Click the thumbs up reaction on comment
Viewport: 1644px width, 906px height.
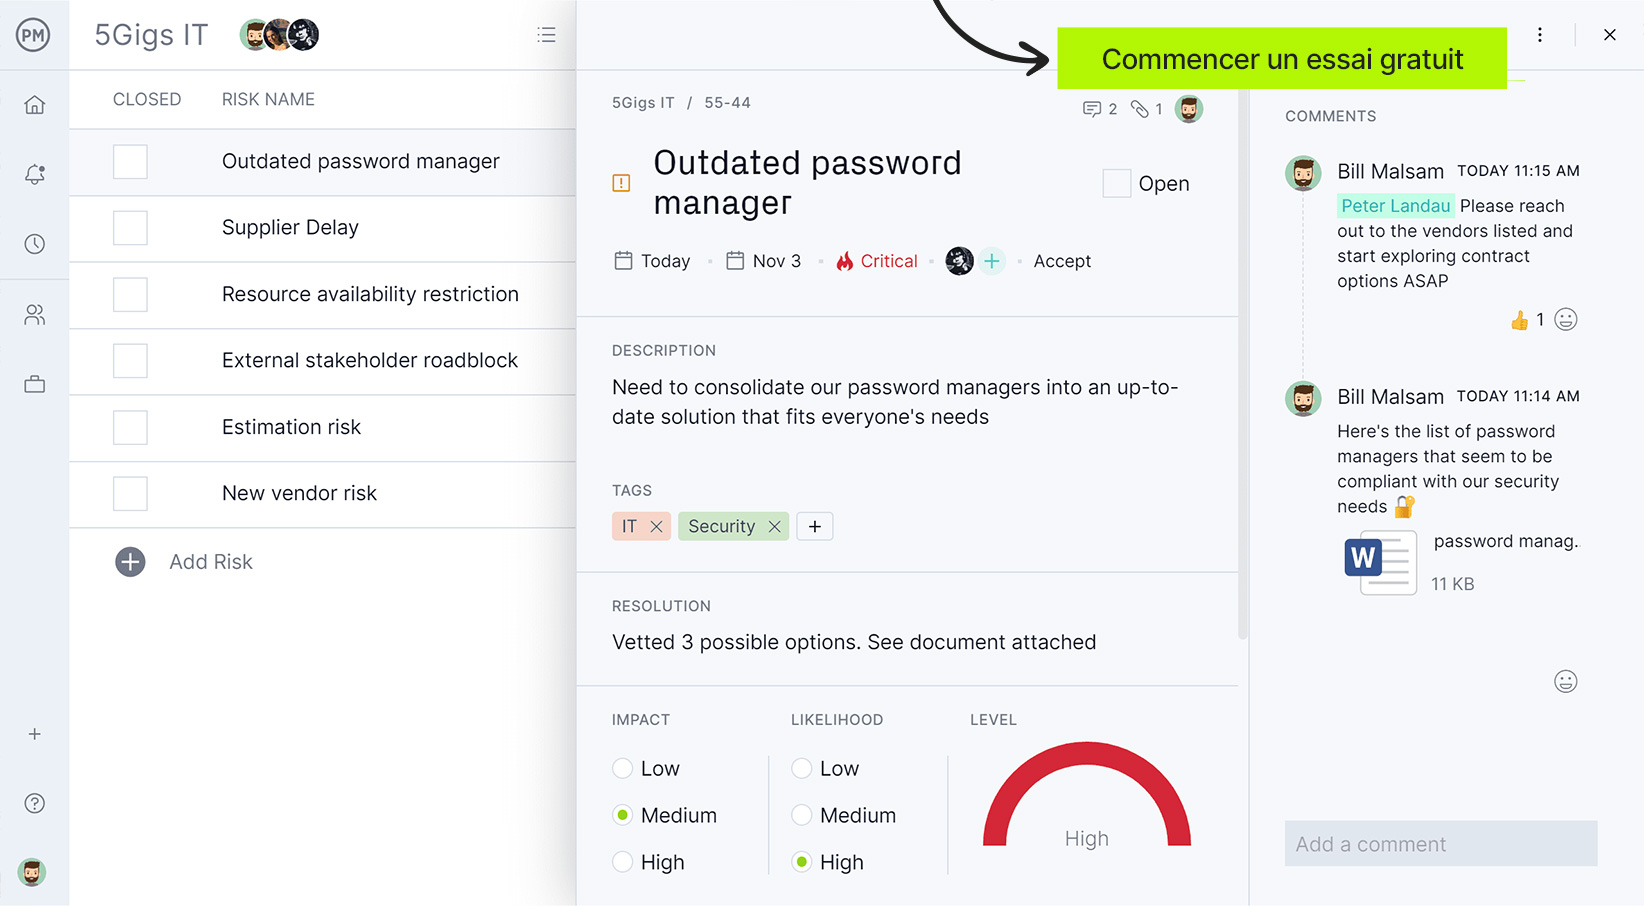[x=1520, y=320]
